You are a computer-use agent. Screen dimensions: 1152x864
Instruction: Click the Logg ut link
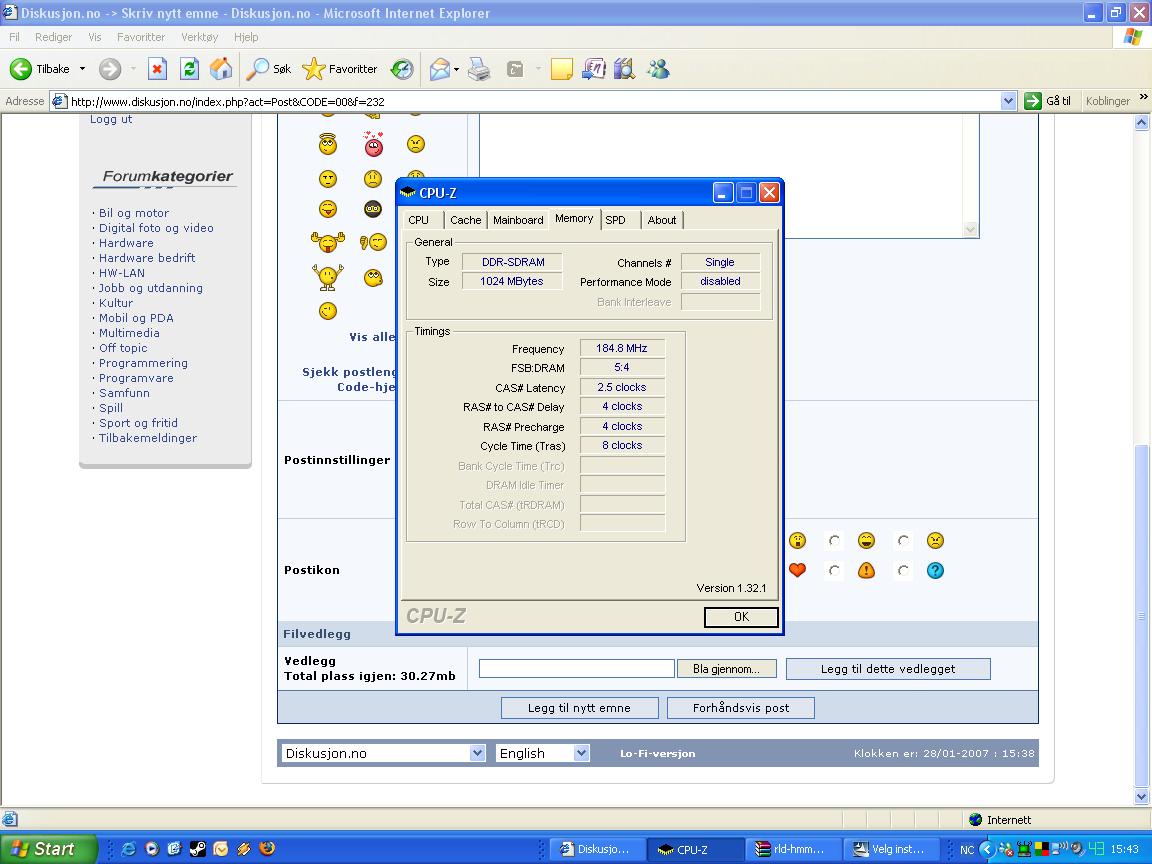click(111, 119)
